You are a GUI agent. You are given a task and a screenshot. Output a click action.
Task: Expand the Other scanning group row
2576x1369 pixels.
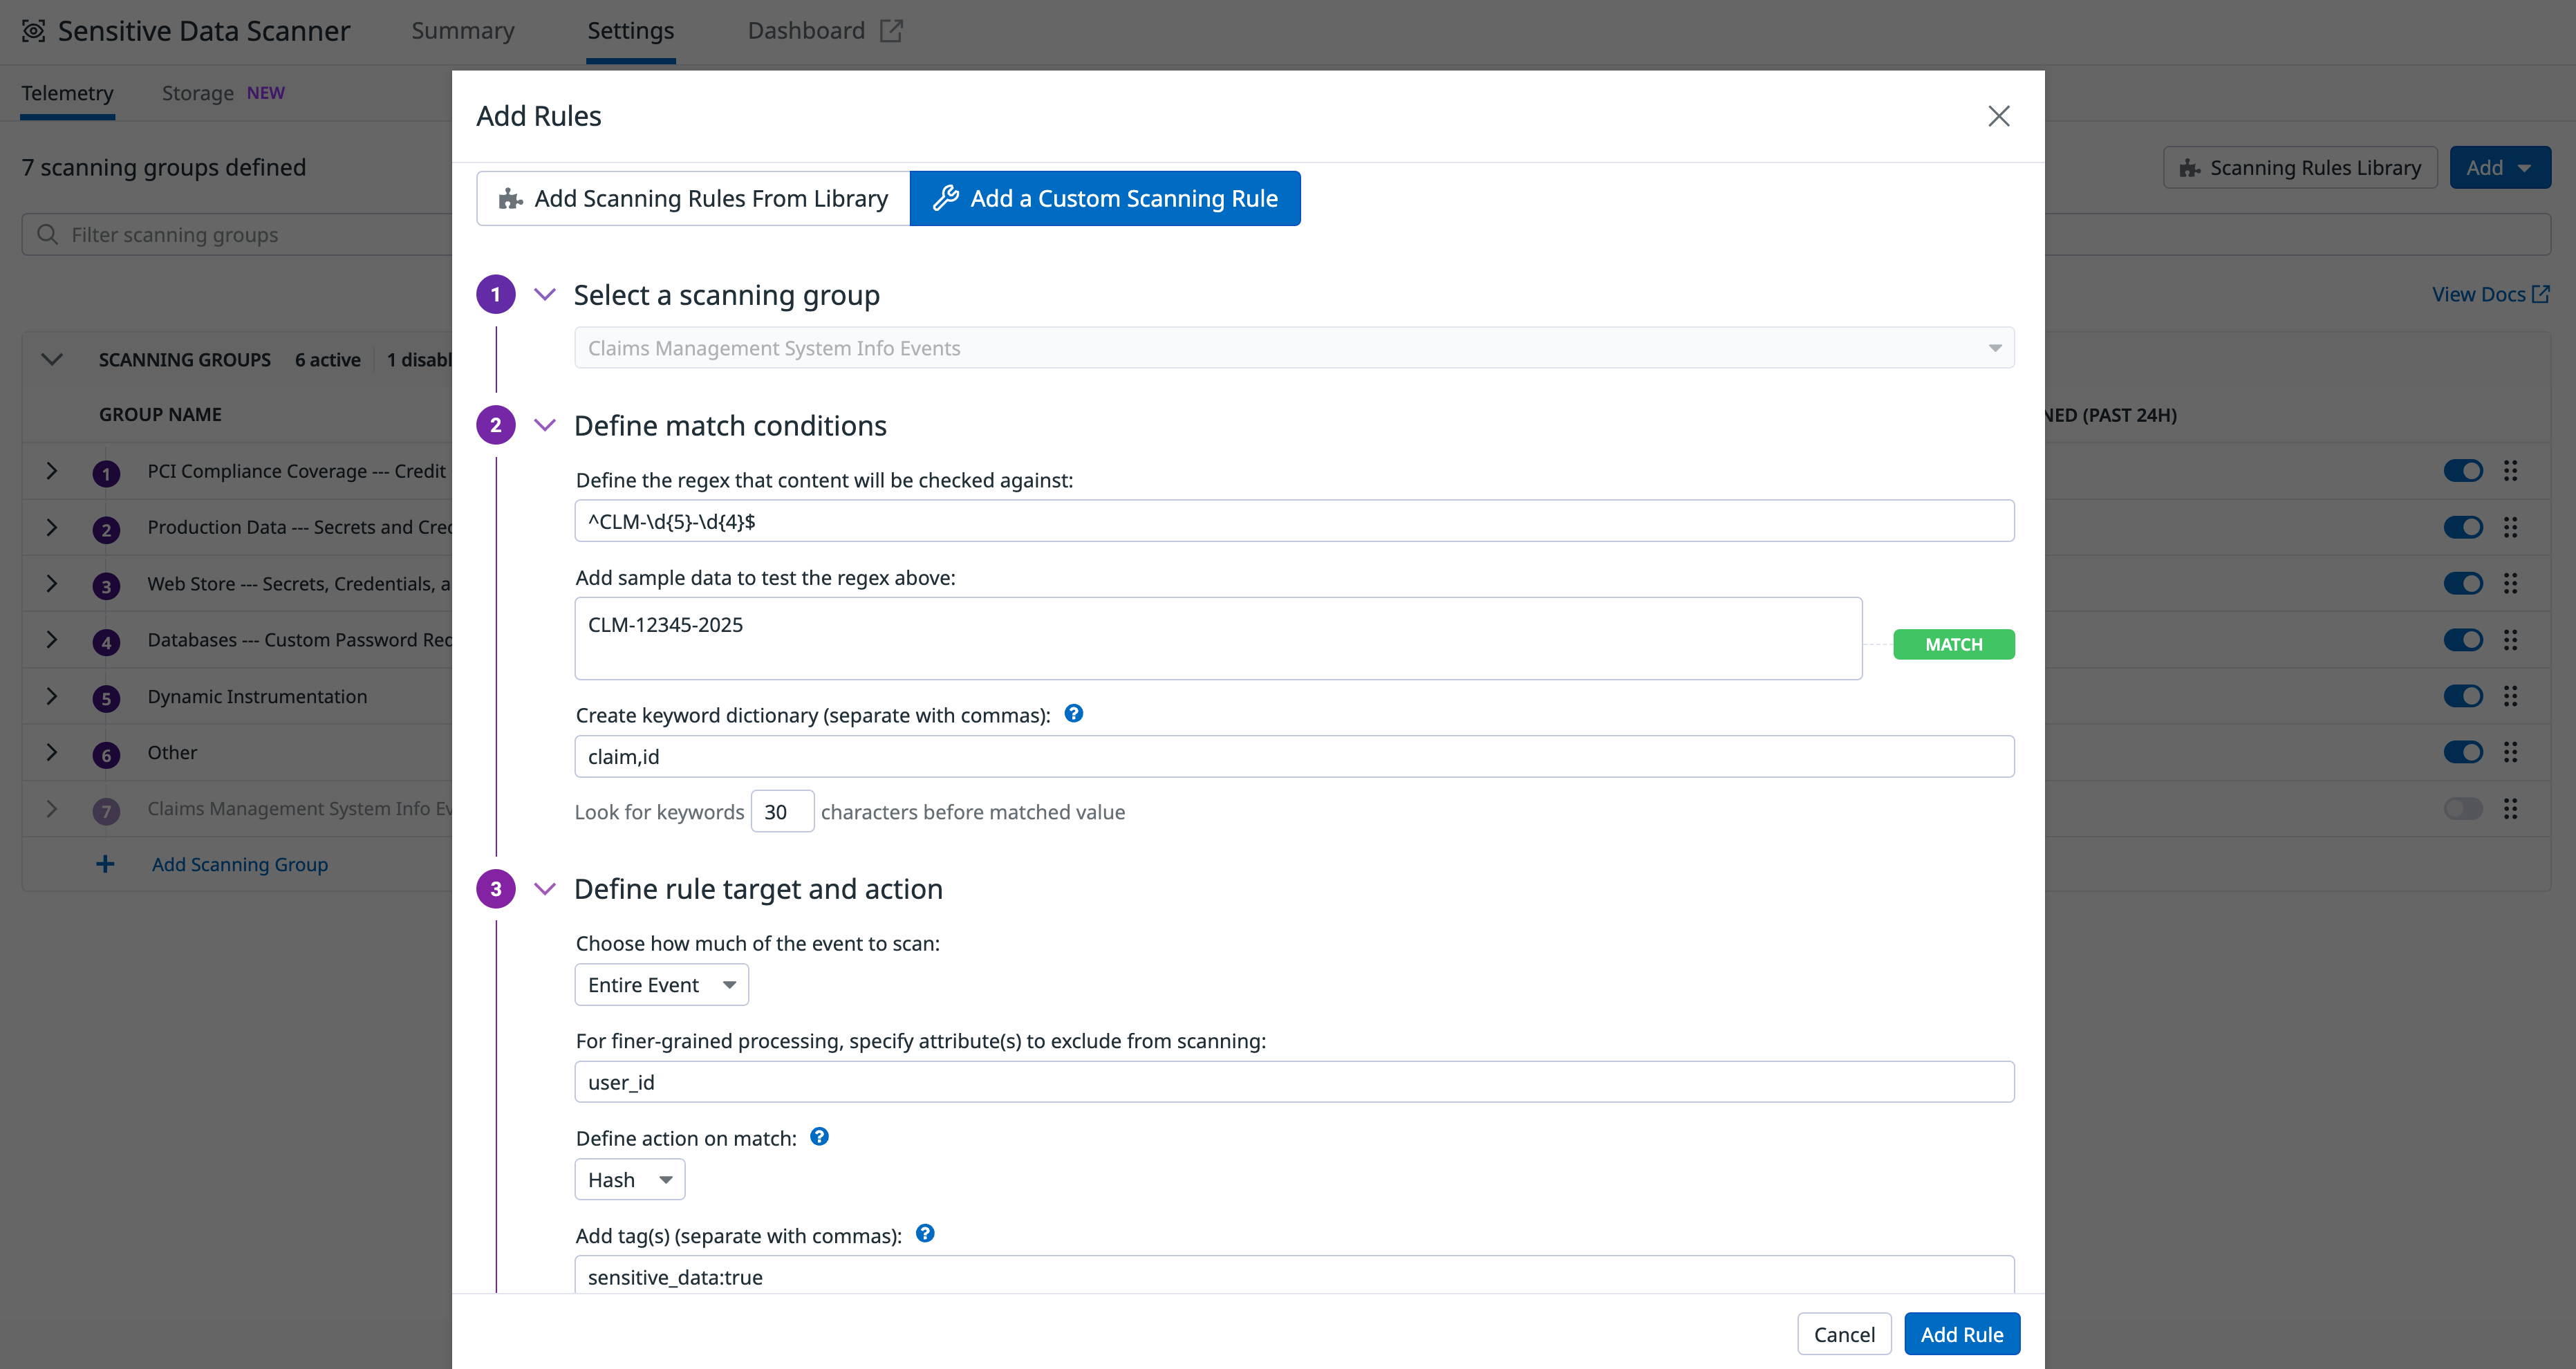pos(53,753)
